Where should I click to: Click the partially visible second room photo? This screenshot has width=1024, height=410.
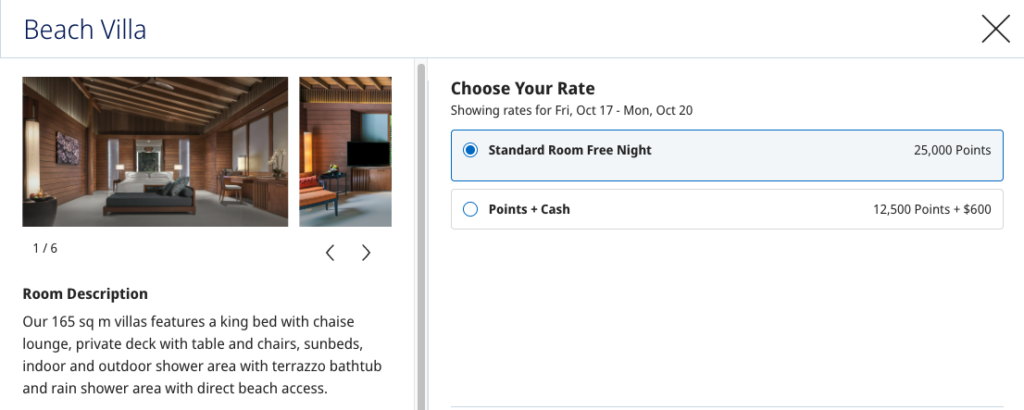(345, 151)
